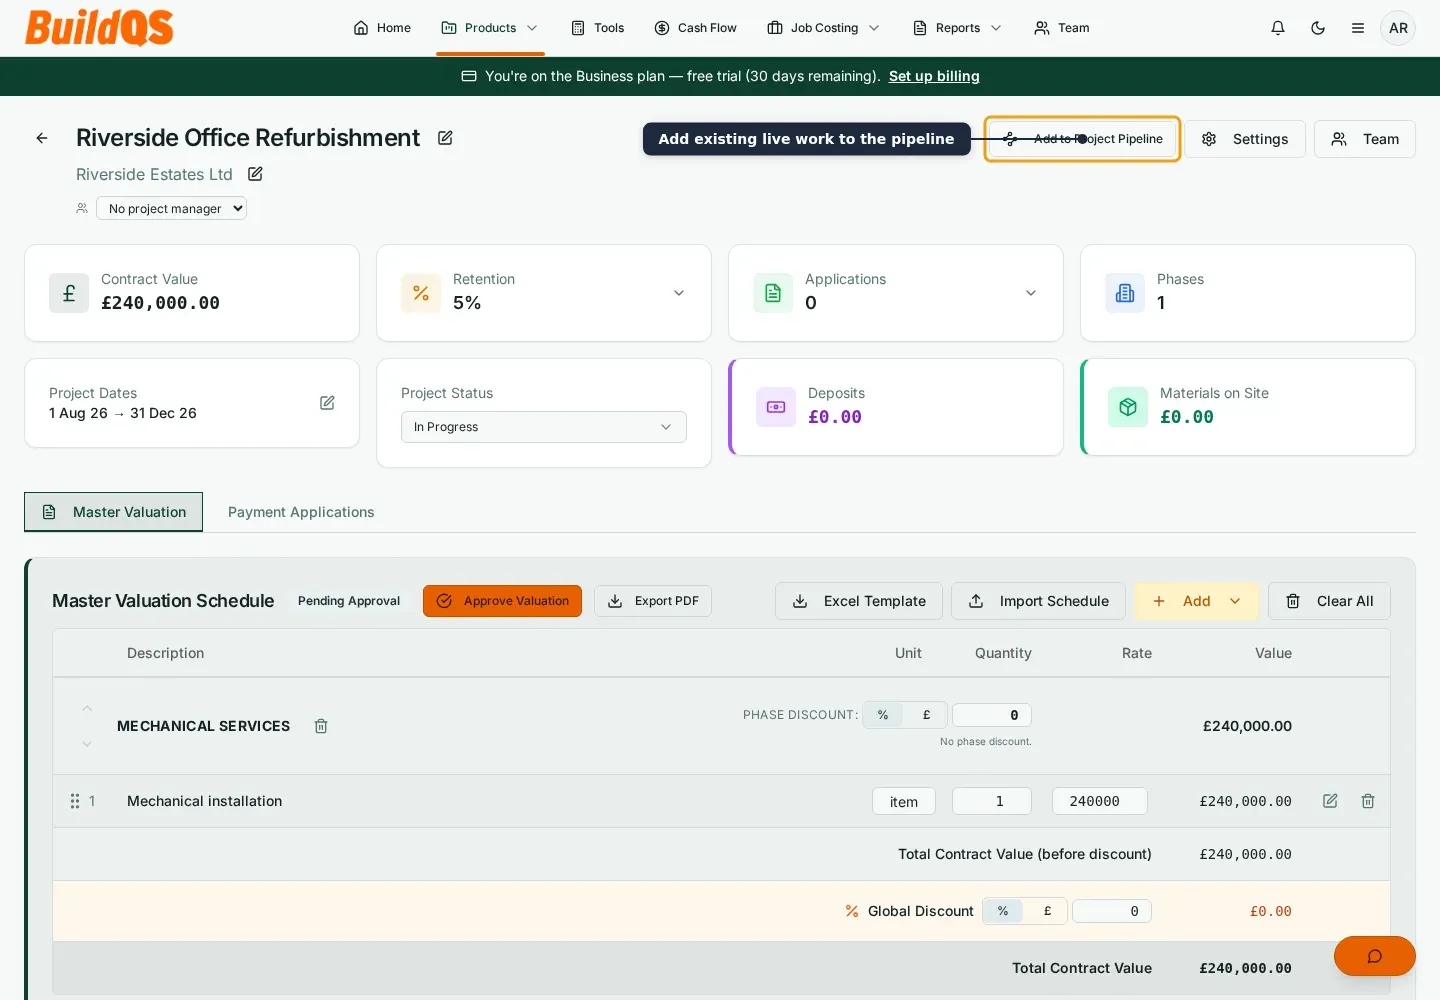Open the hamburger menu icon
The width and height of the screenshot is (1440, 1000).
click(x=1358, y=28)
